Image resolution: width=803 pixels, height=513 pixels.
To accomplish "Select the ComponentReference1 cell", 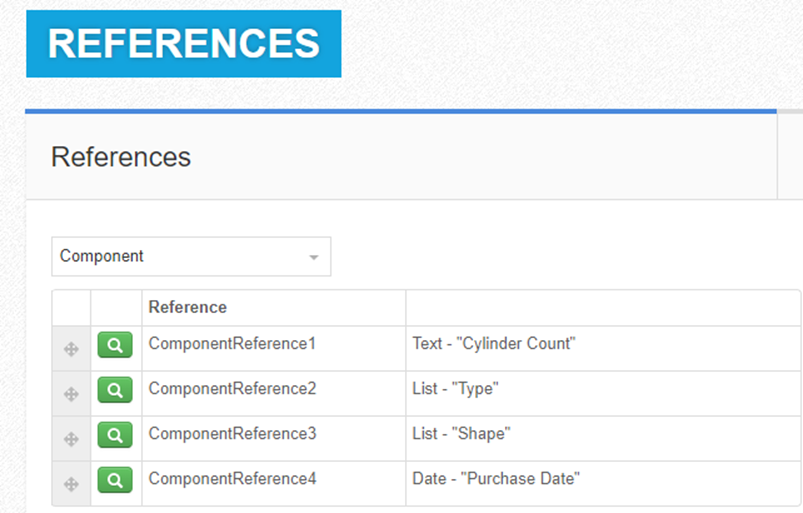I will (273, 349).
